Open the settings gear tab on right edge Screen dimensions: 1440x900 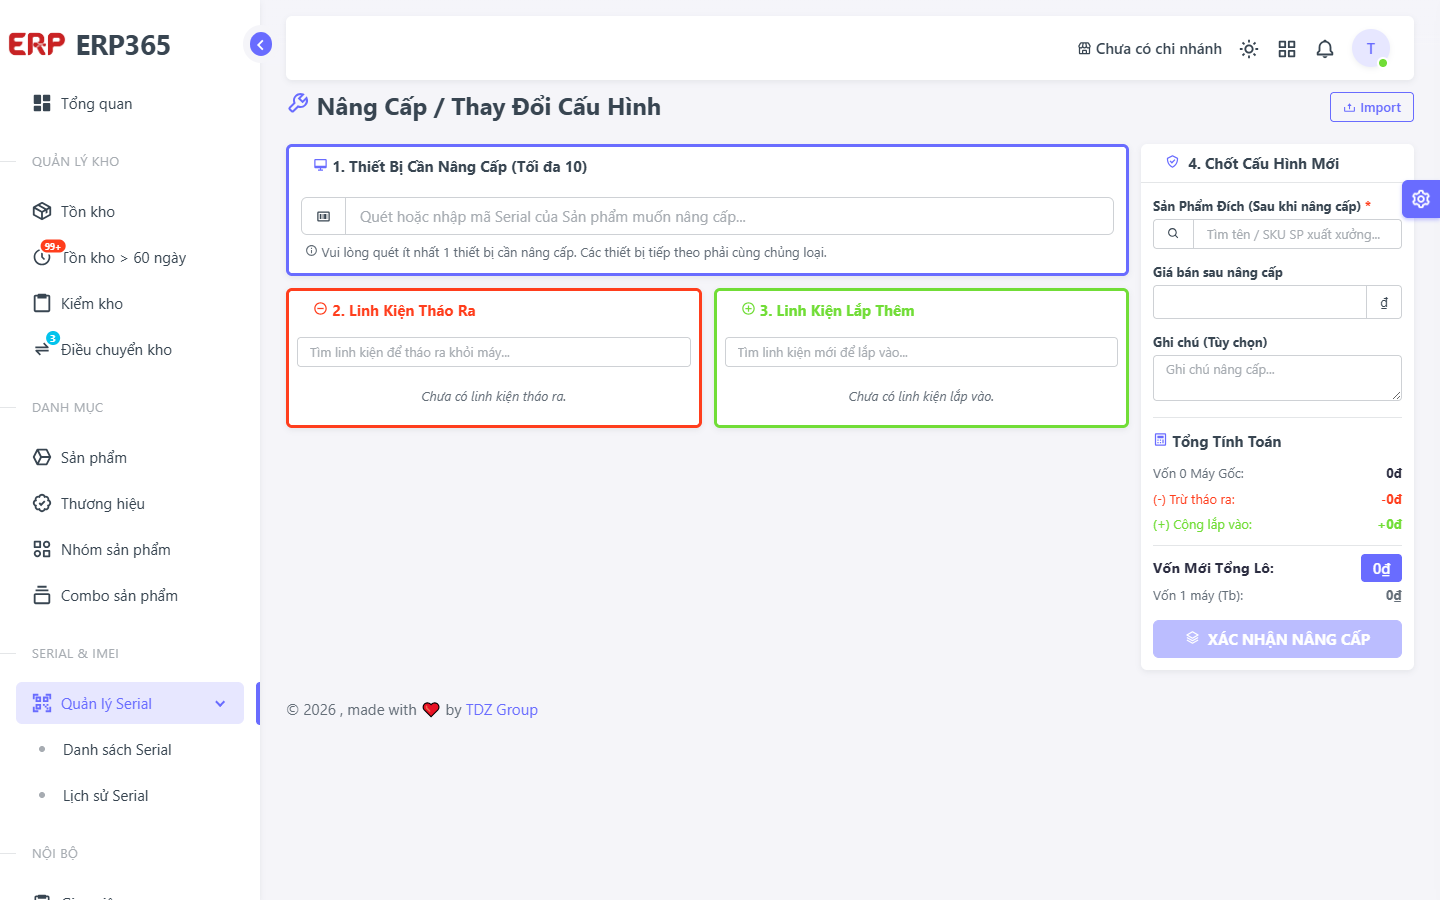pos(1421,199)
